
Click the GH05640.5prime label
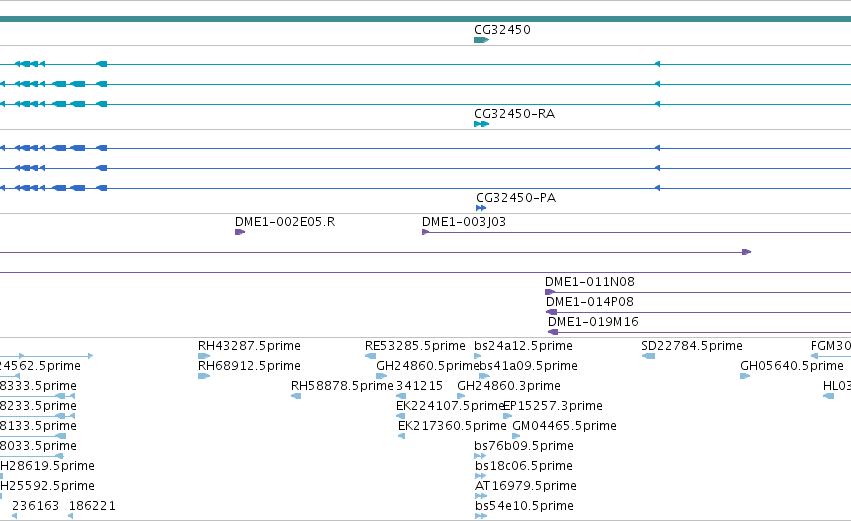[x=792, y=366]
